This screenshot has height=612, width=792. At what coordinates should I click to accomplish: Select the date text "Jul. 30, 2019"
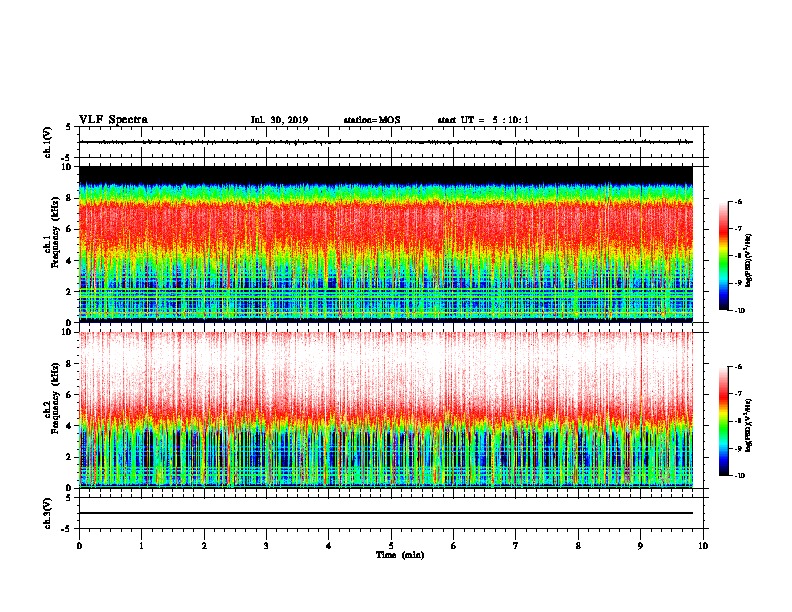279,120
